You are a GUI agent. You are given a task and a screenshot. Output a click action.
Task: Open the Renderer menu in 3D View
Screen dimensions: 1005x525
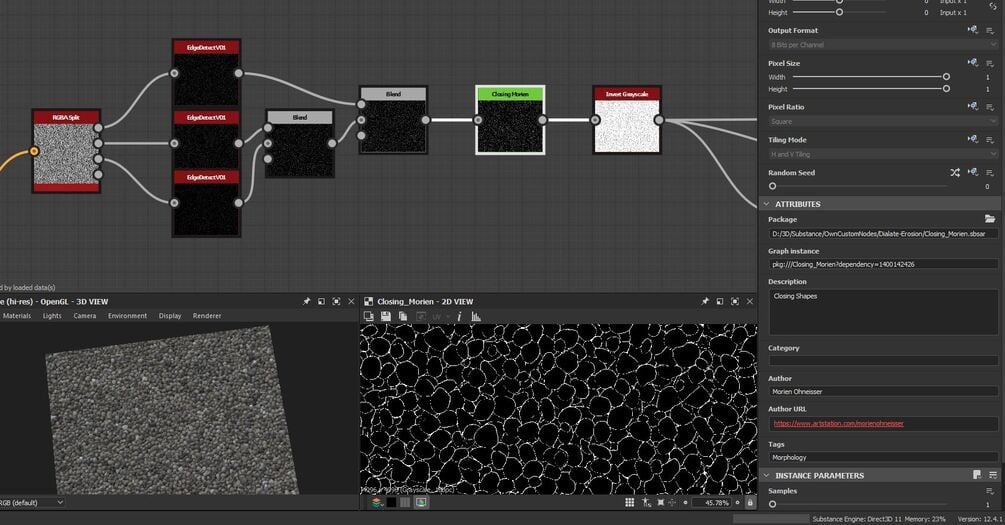pyautogui.click(x=207, y=315)
